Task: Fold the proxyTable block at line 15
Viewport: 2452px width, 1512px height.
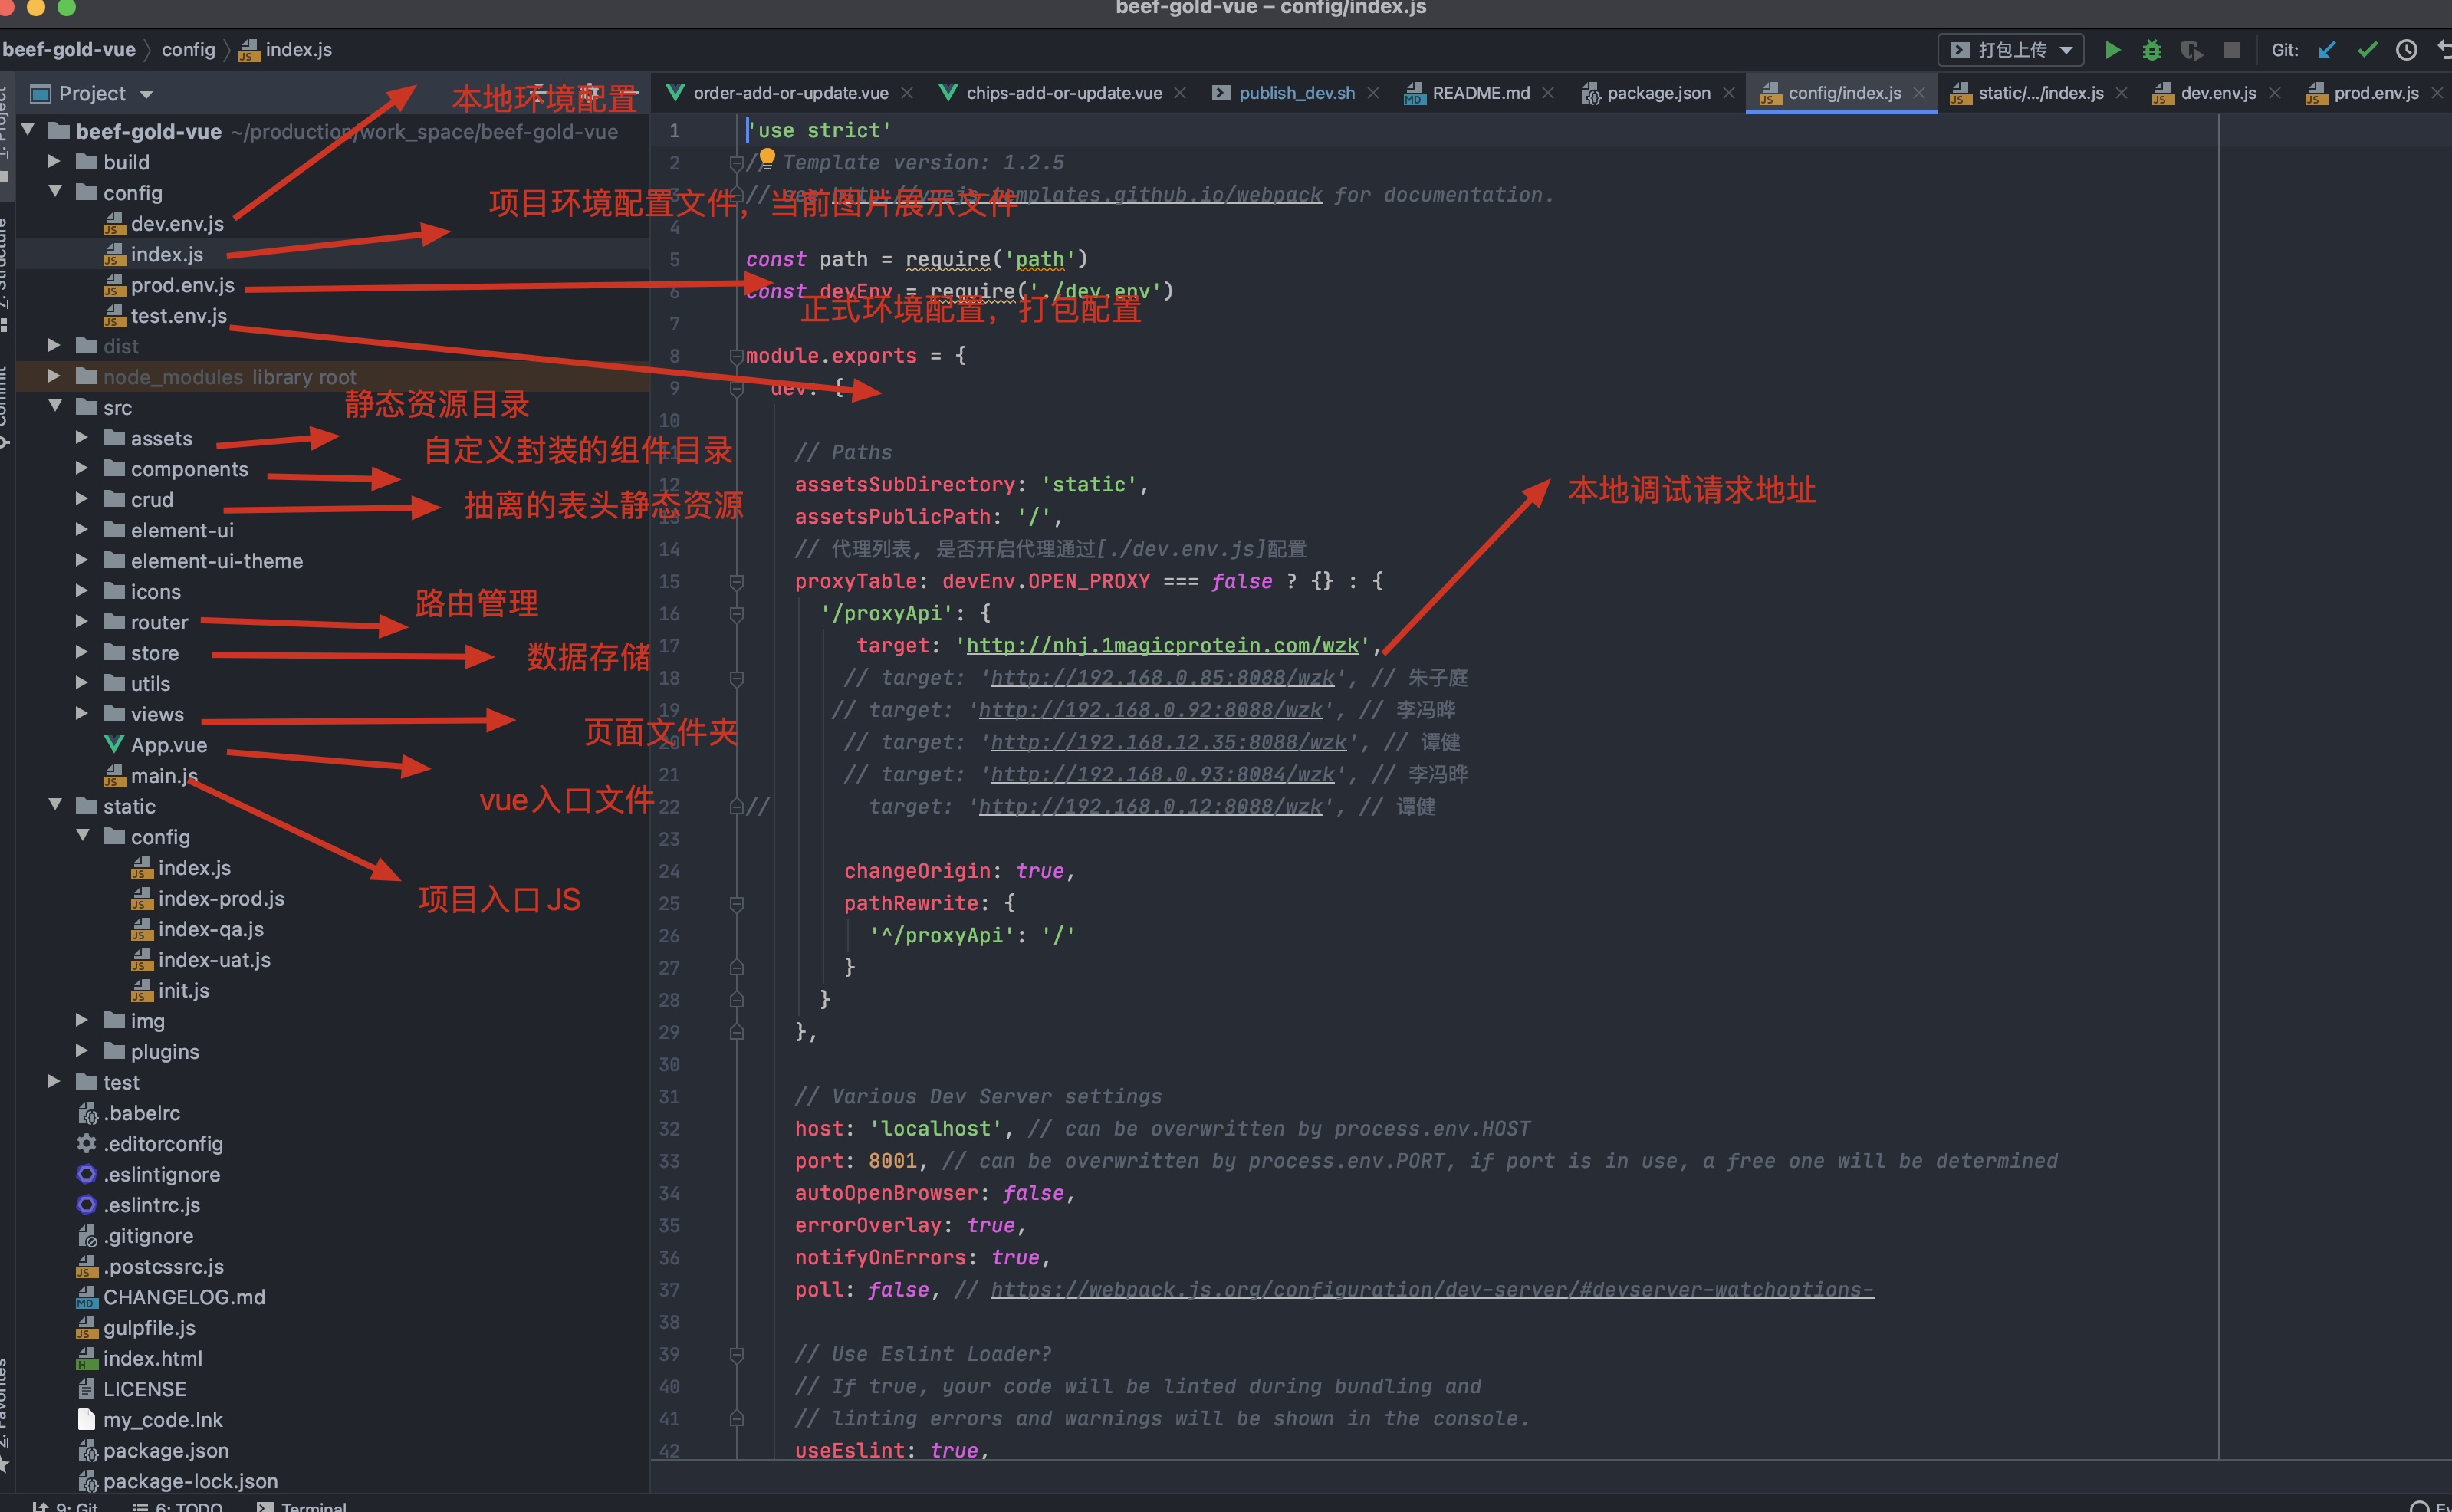Action: (736, 581)
